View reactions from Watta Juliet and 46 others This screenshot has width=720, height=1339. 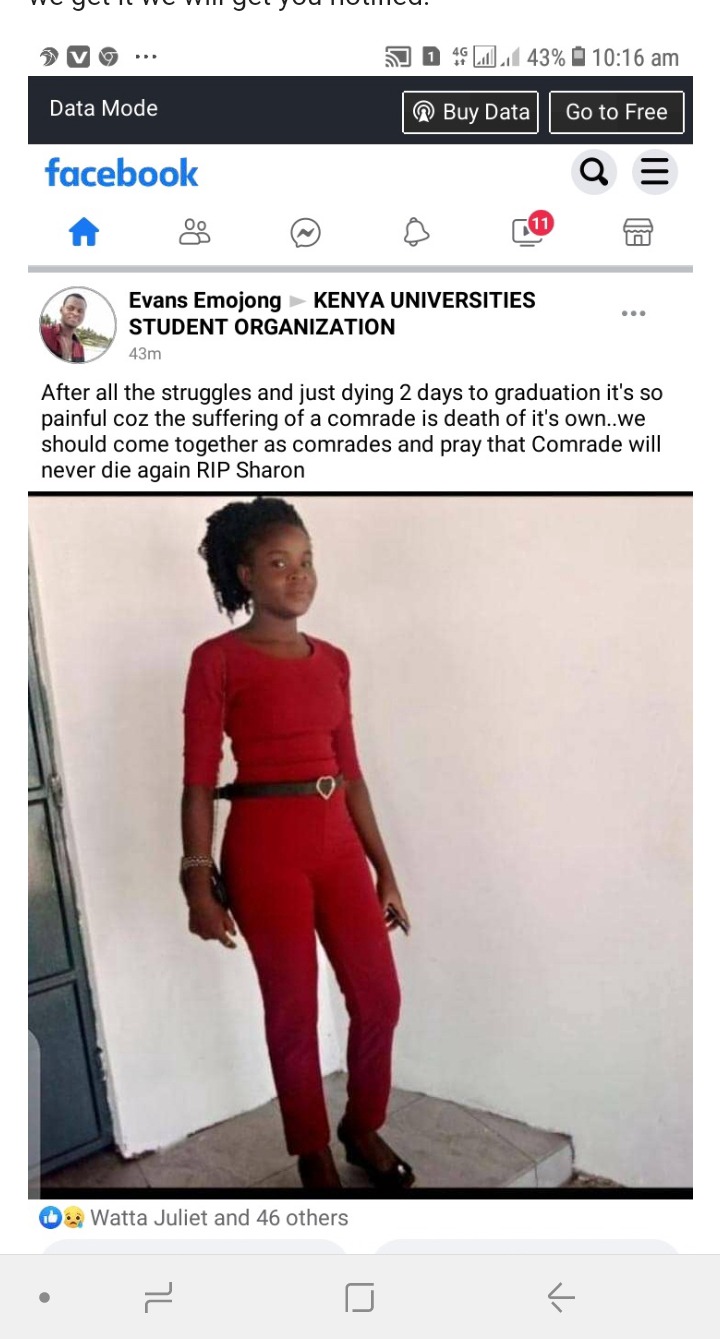(219, 1218)
